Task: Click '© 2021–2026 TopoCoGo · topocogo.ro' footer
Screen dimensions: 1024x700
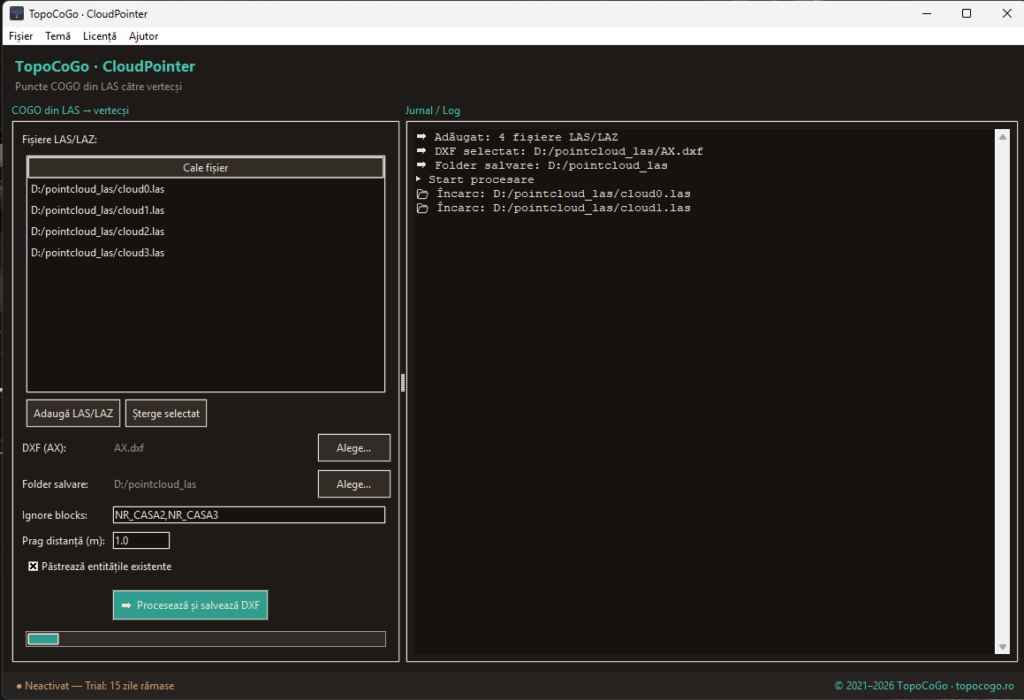Action: click(x=923, y=686)
